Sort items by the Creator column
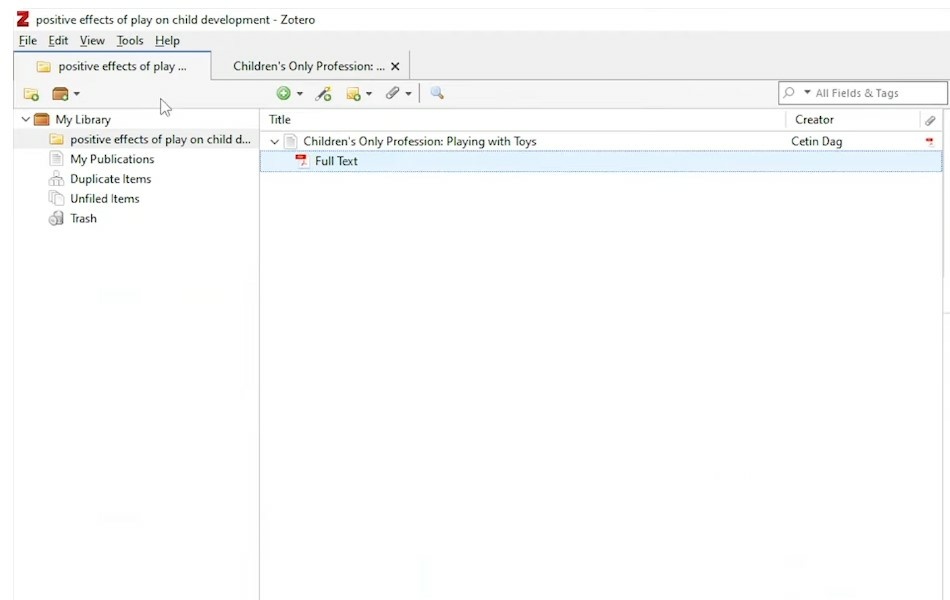The height and width of the screenshot is (600, 950). (x=814, y=120)
